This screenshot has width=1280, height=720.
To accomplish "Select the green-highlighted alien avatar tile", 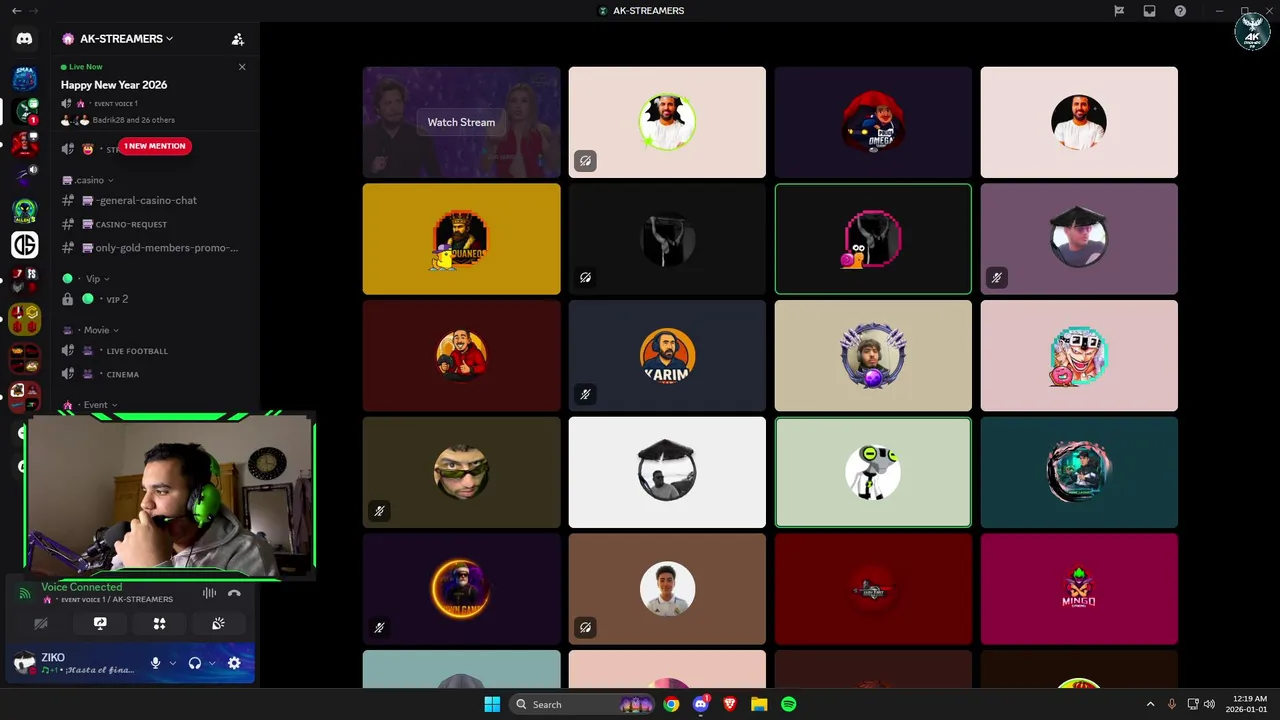I will [x=873, y=472].
